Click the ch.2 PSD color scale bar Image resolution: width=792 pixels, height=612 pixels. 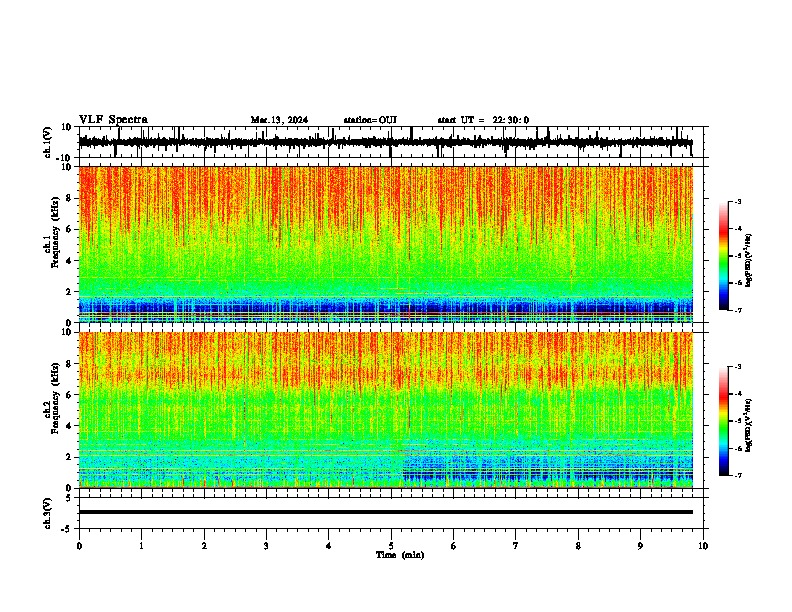click(724, 421)
